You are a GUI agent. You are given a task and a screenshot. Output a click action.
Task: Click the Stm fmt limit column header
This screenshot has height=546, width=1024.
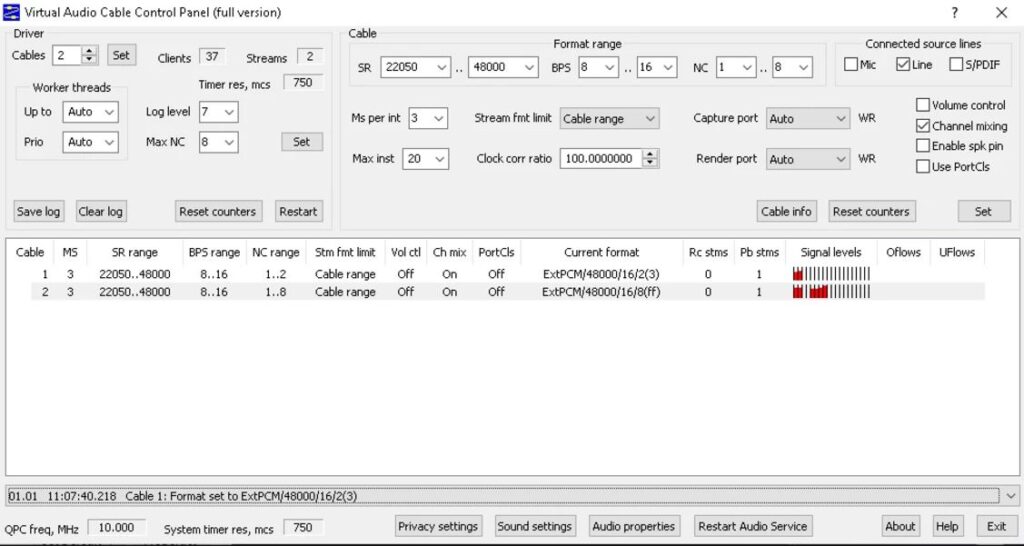[345, 252]
